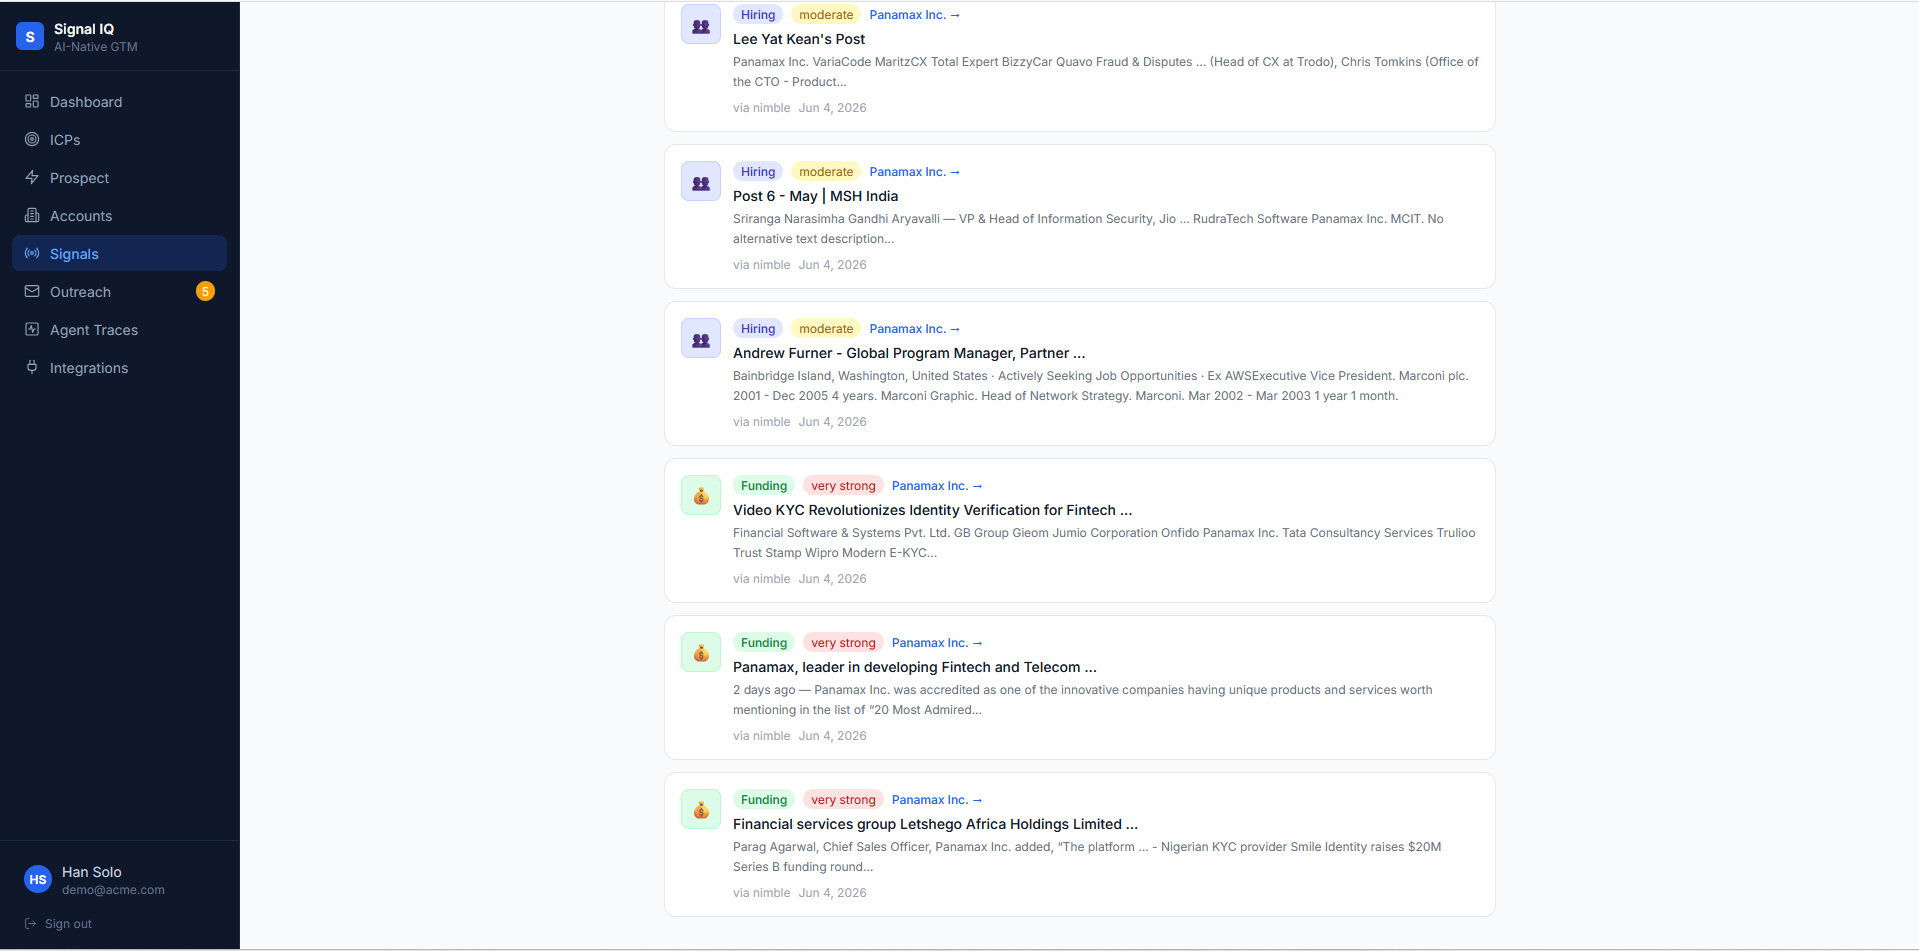Sign out of the account

click(58, 924)
